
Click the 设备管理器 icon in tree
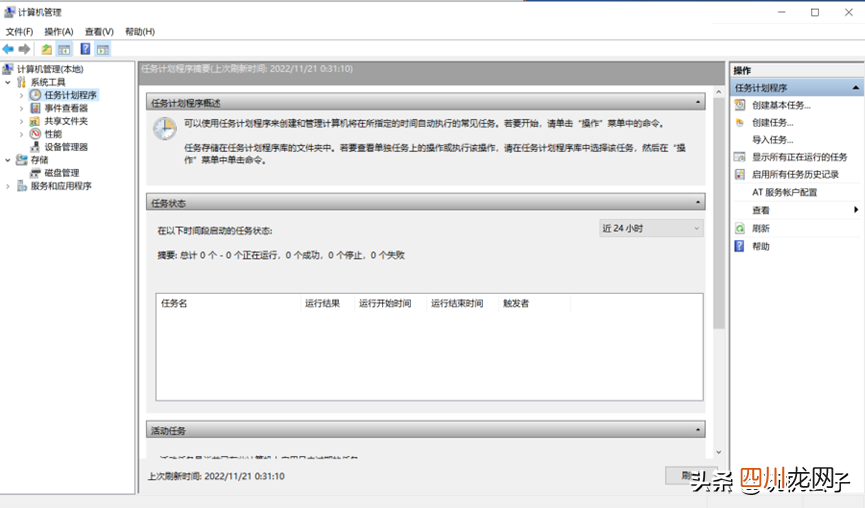[x=35, y=147]
